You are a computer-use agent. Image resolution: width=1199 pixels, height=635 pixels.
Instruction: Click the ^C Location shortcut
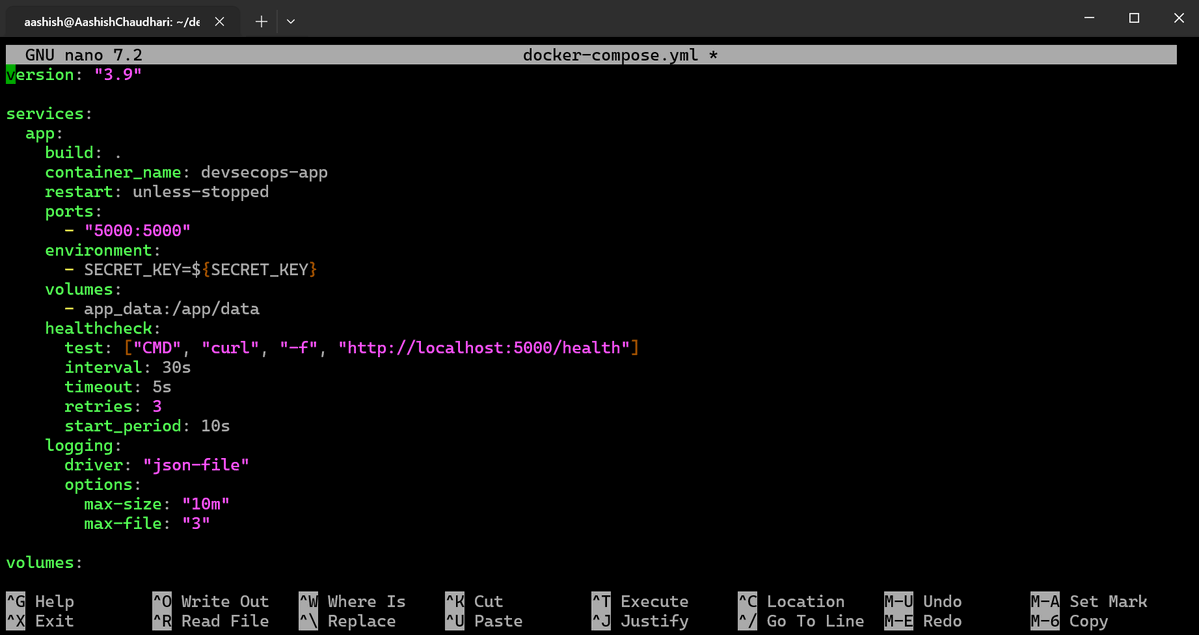coord(792,601)
